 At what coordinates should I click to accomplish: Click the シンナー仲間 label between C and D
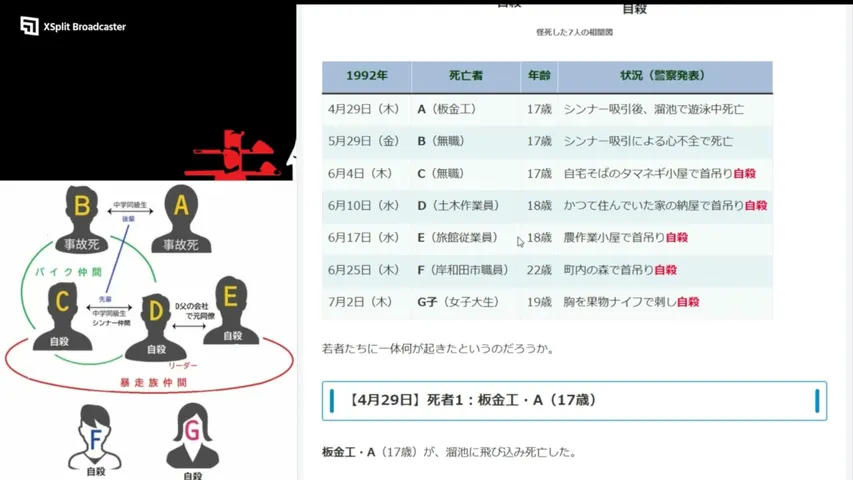[111, 323]
